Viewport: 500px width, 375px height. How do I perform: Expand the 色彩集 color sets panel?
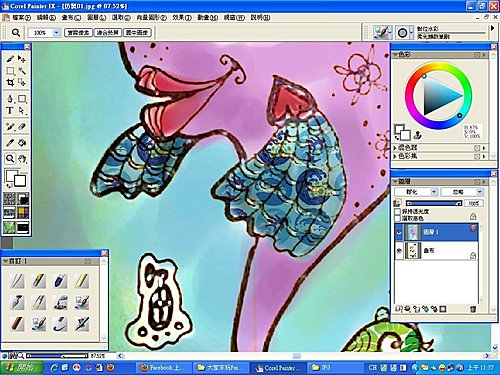(x=395, y=156)
